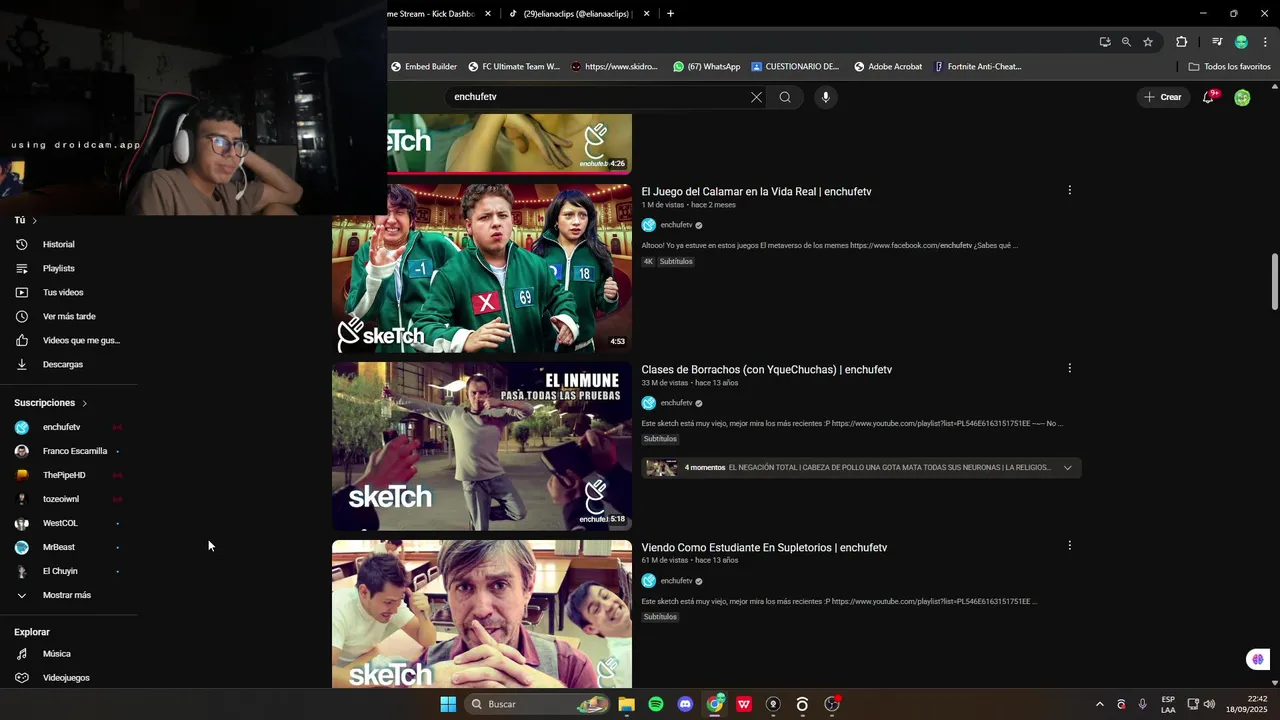Viewport: 1280px width, 720px height.
Task: Open Playlists in the sidebar
Action: click(58, 268)
